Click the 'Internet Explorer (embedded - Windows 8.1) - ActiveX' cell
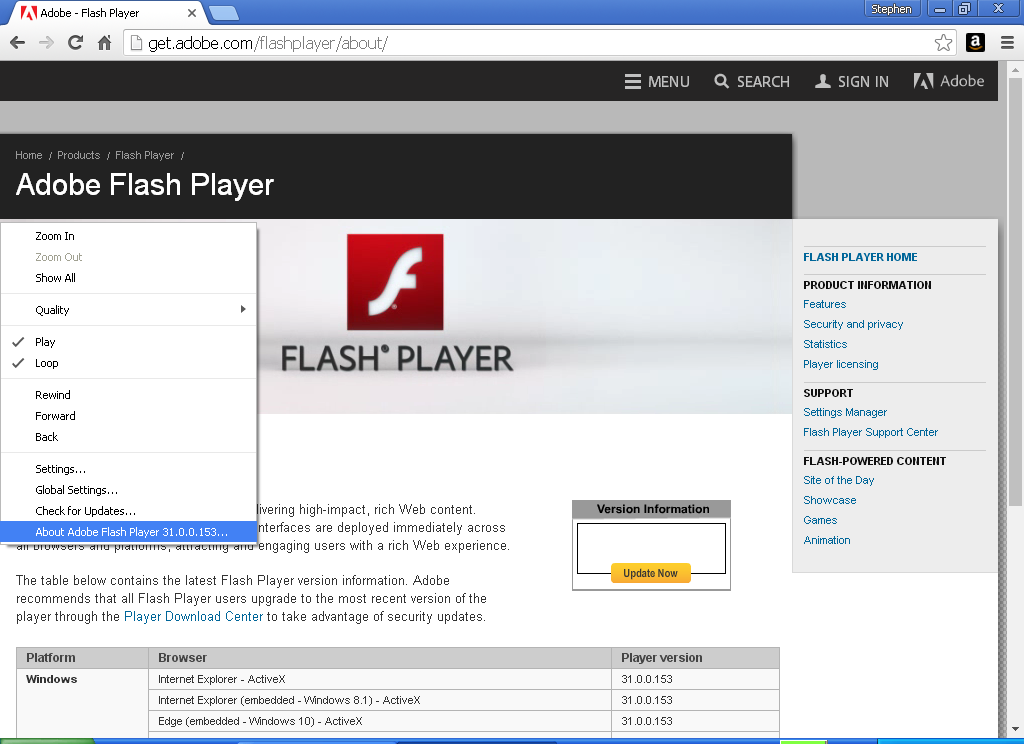This screenshot has height=744, width=1024. click(x=380, y=700)
